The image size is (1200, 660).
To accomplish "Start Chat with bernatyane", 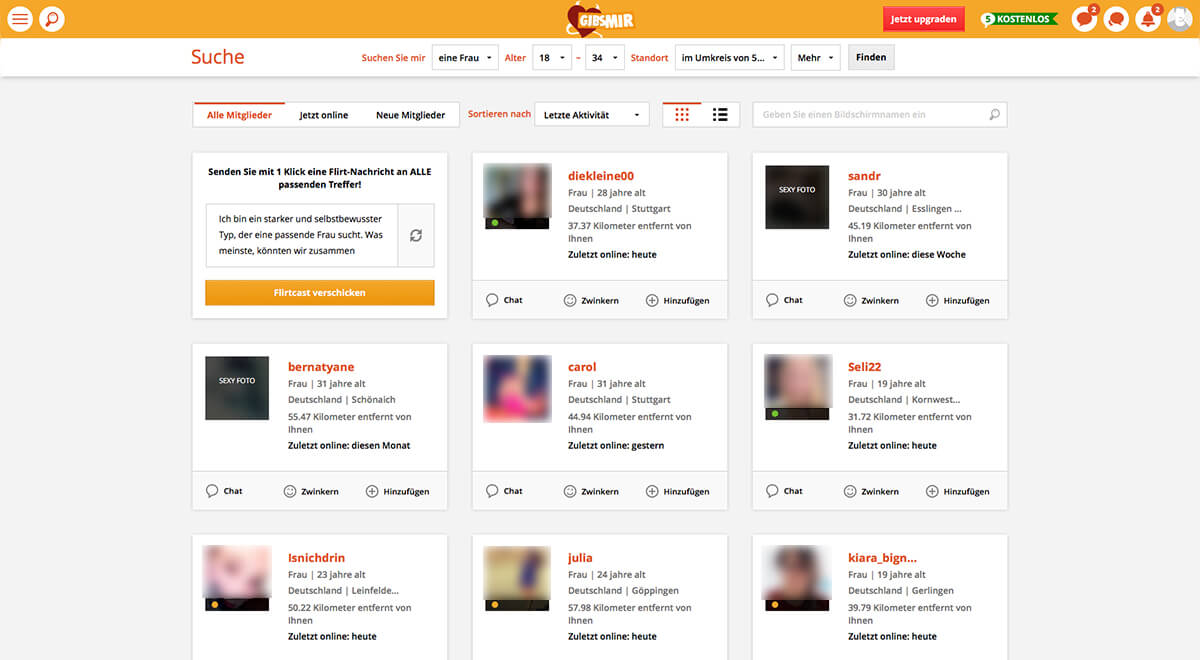I will click(x=224, y=491).
